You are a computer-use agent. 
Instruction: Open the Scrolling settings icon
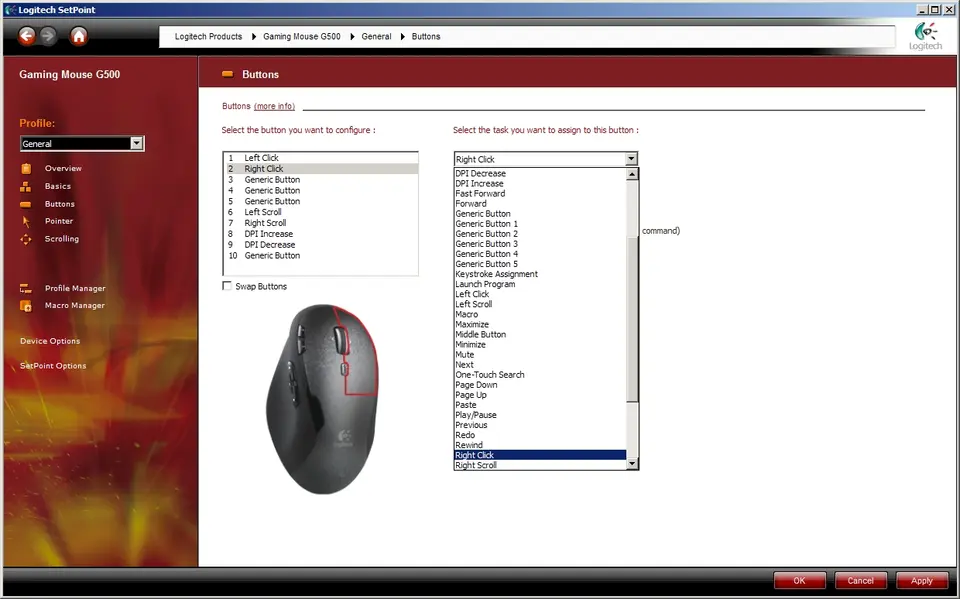(26, 239)
